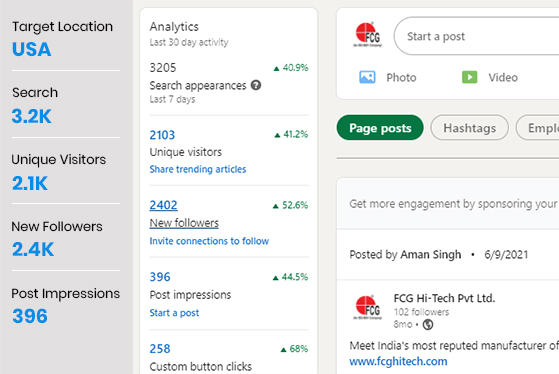Click the globe visibility icon under post
This screenshot has height=374, width=559.
428,324
